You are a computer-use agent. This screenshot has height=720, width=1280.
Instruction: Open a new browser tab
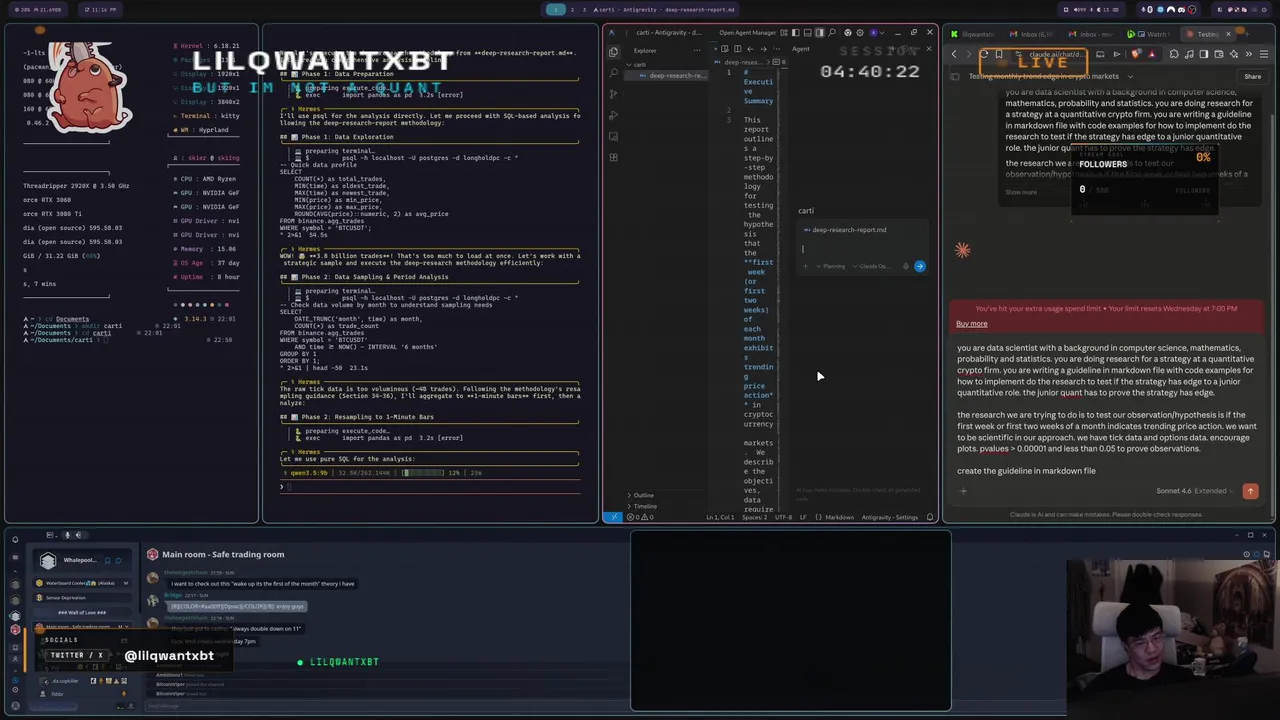(1247, 34)
